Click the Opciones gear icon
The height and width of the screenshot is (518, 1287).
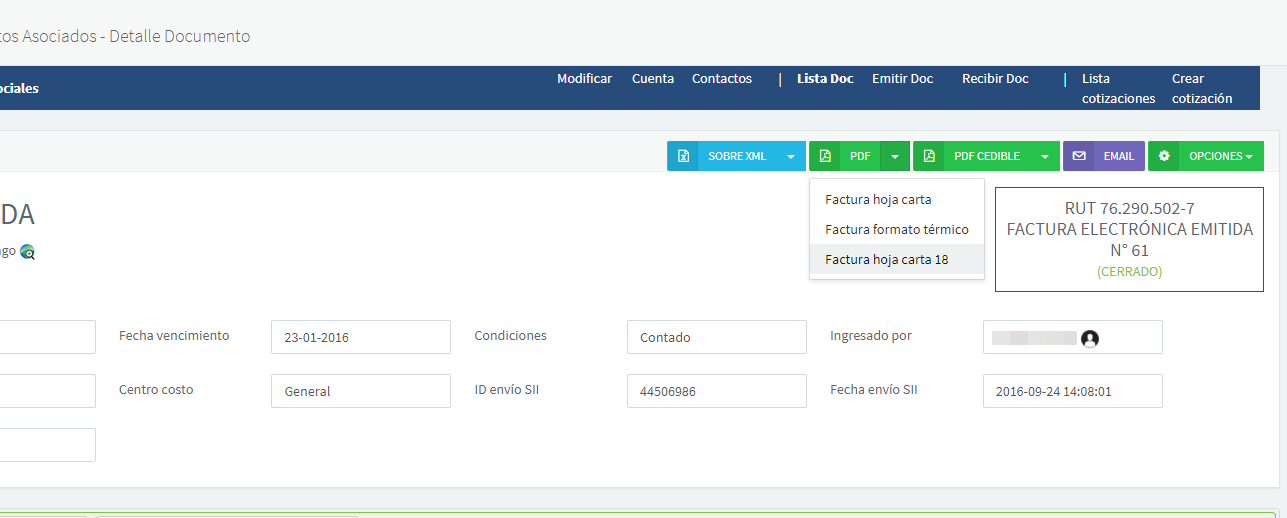coord(1164,156)
